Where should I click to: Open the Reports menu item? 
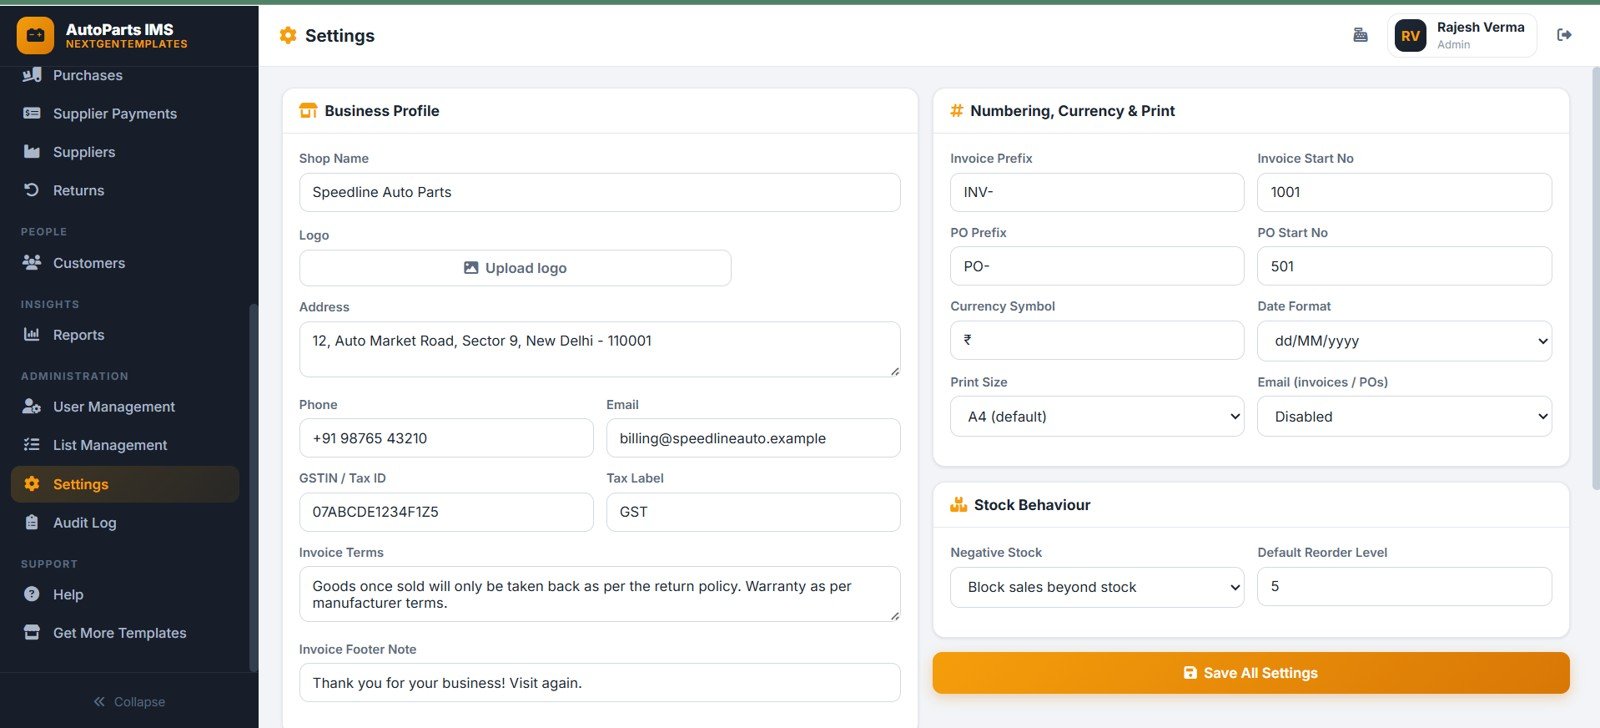[125, 335]
